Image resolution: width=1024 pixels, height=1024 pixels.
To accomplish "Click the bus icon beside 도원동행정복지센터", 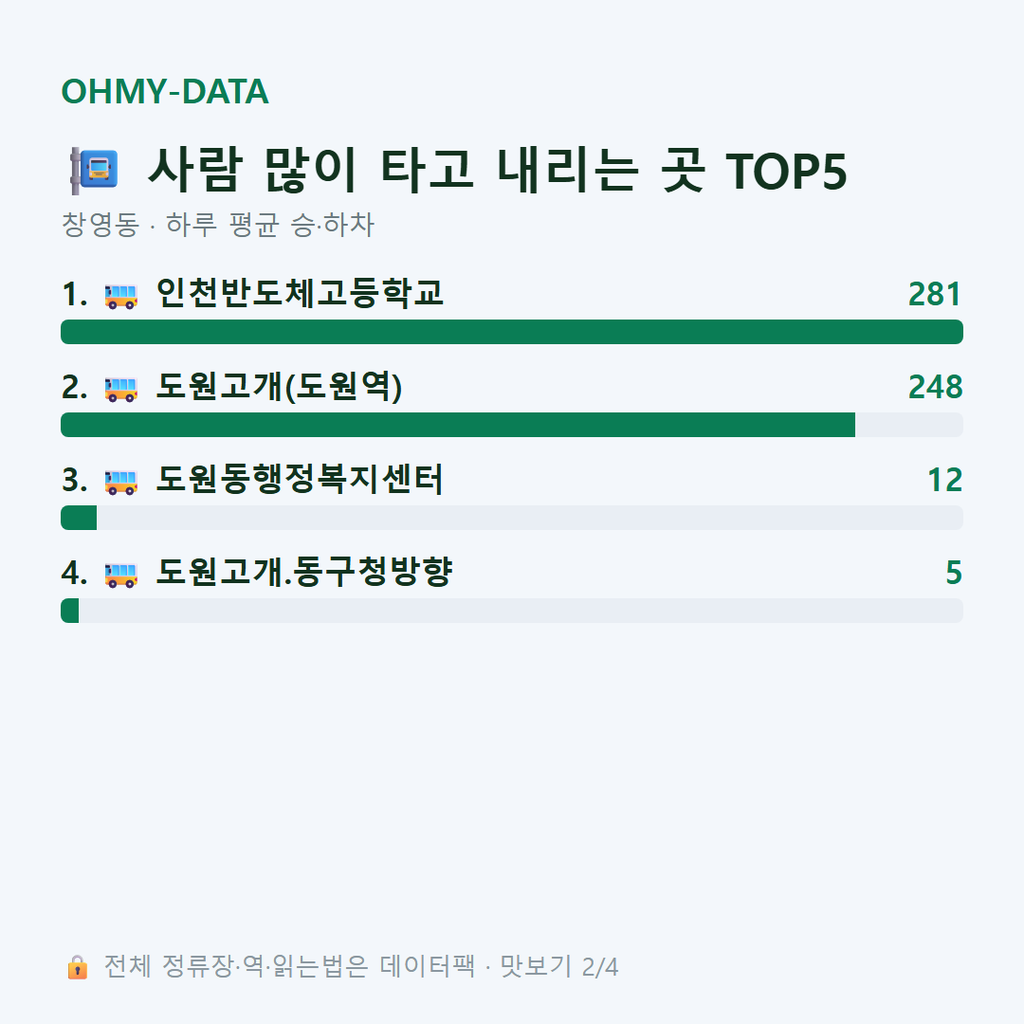I will 121,482.
